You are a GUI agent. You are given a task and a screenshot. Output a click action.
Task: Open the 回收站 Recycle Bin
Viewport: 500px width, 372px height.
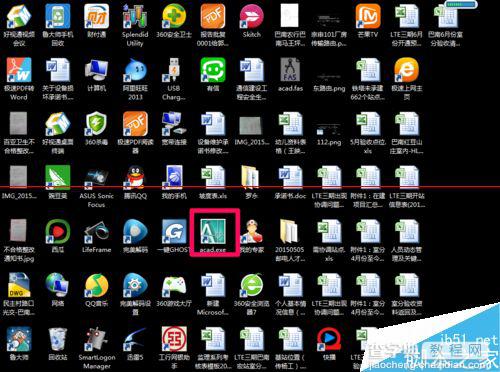click(x=58, y=339)
